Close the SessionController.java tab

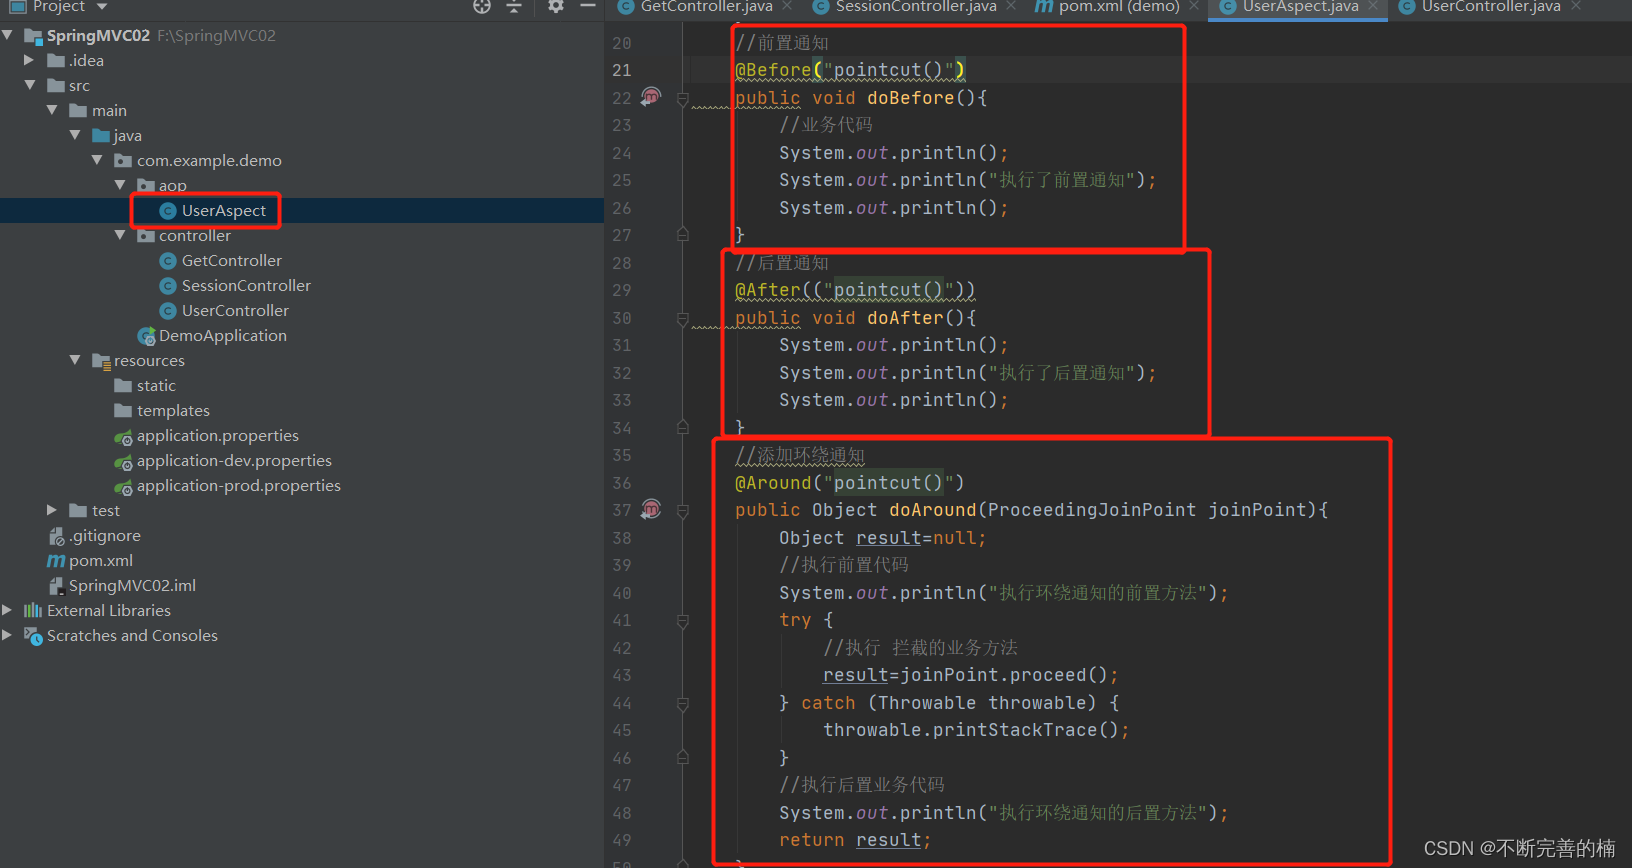1011,6
